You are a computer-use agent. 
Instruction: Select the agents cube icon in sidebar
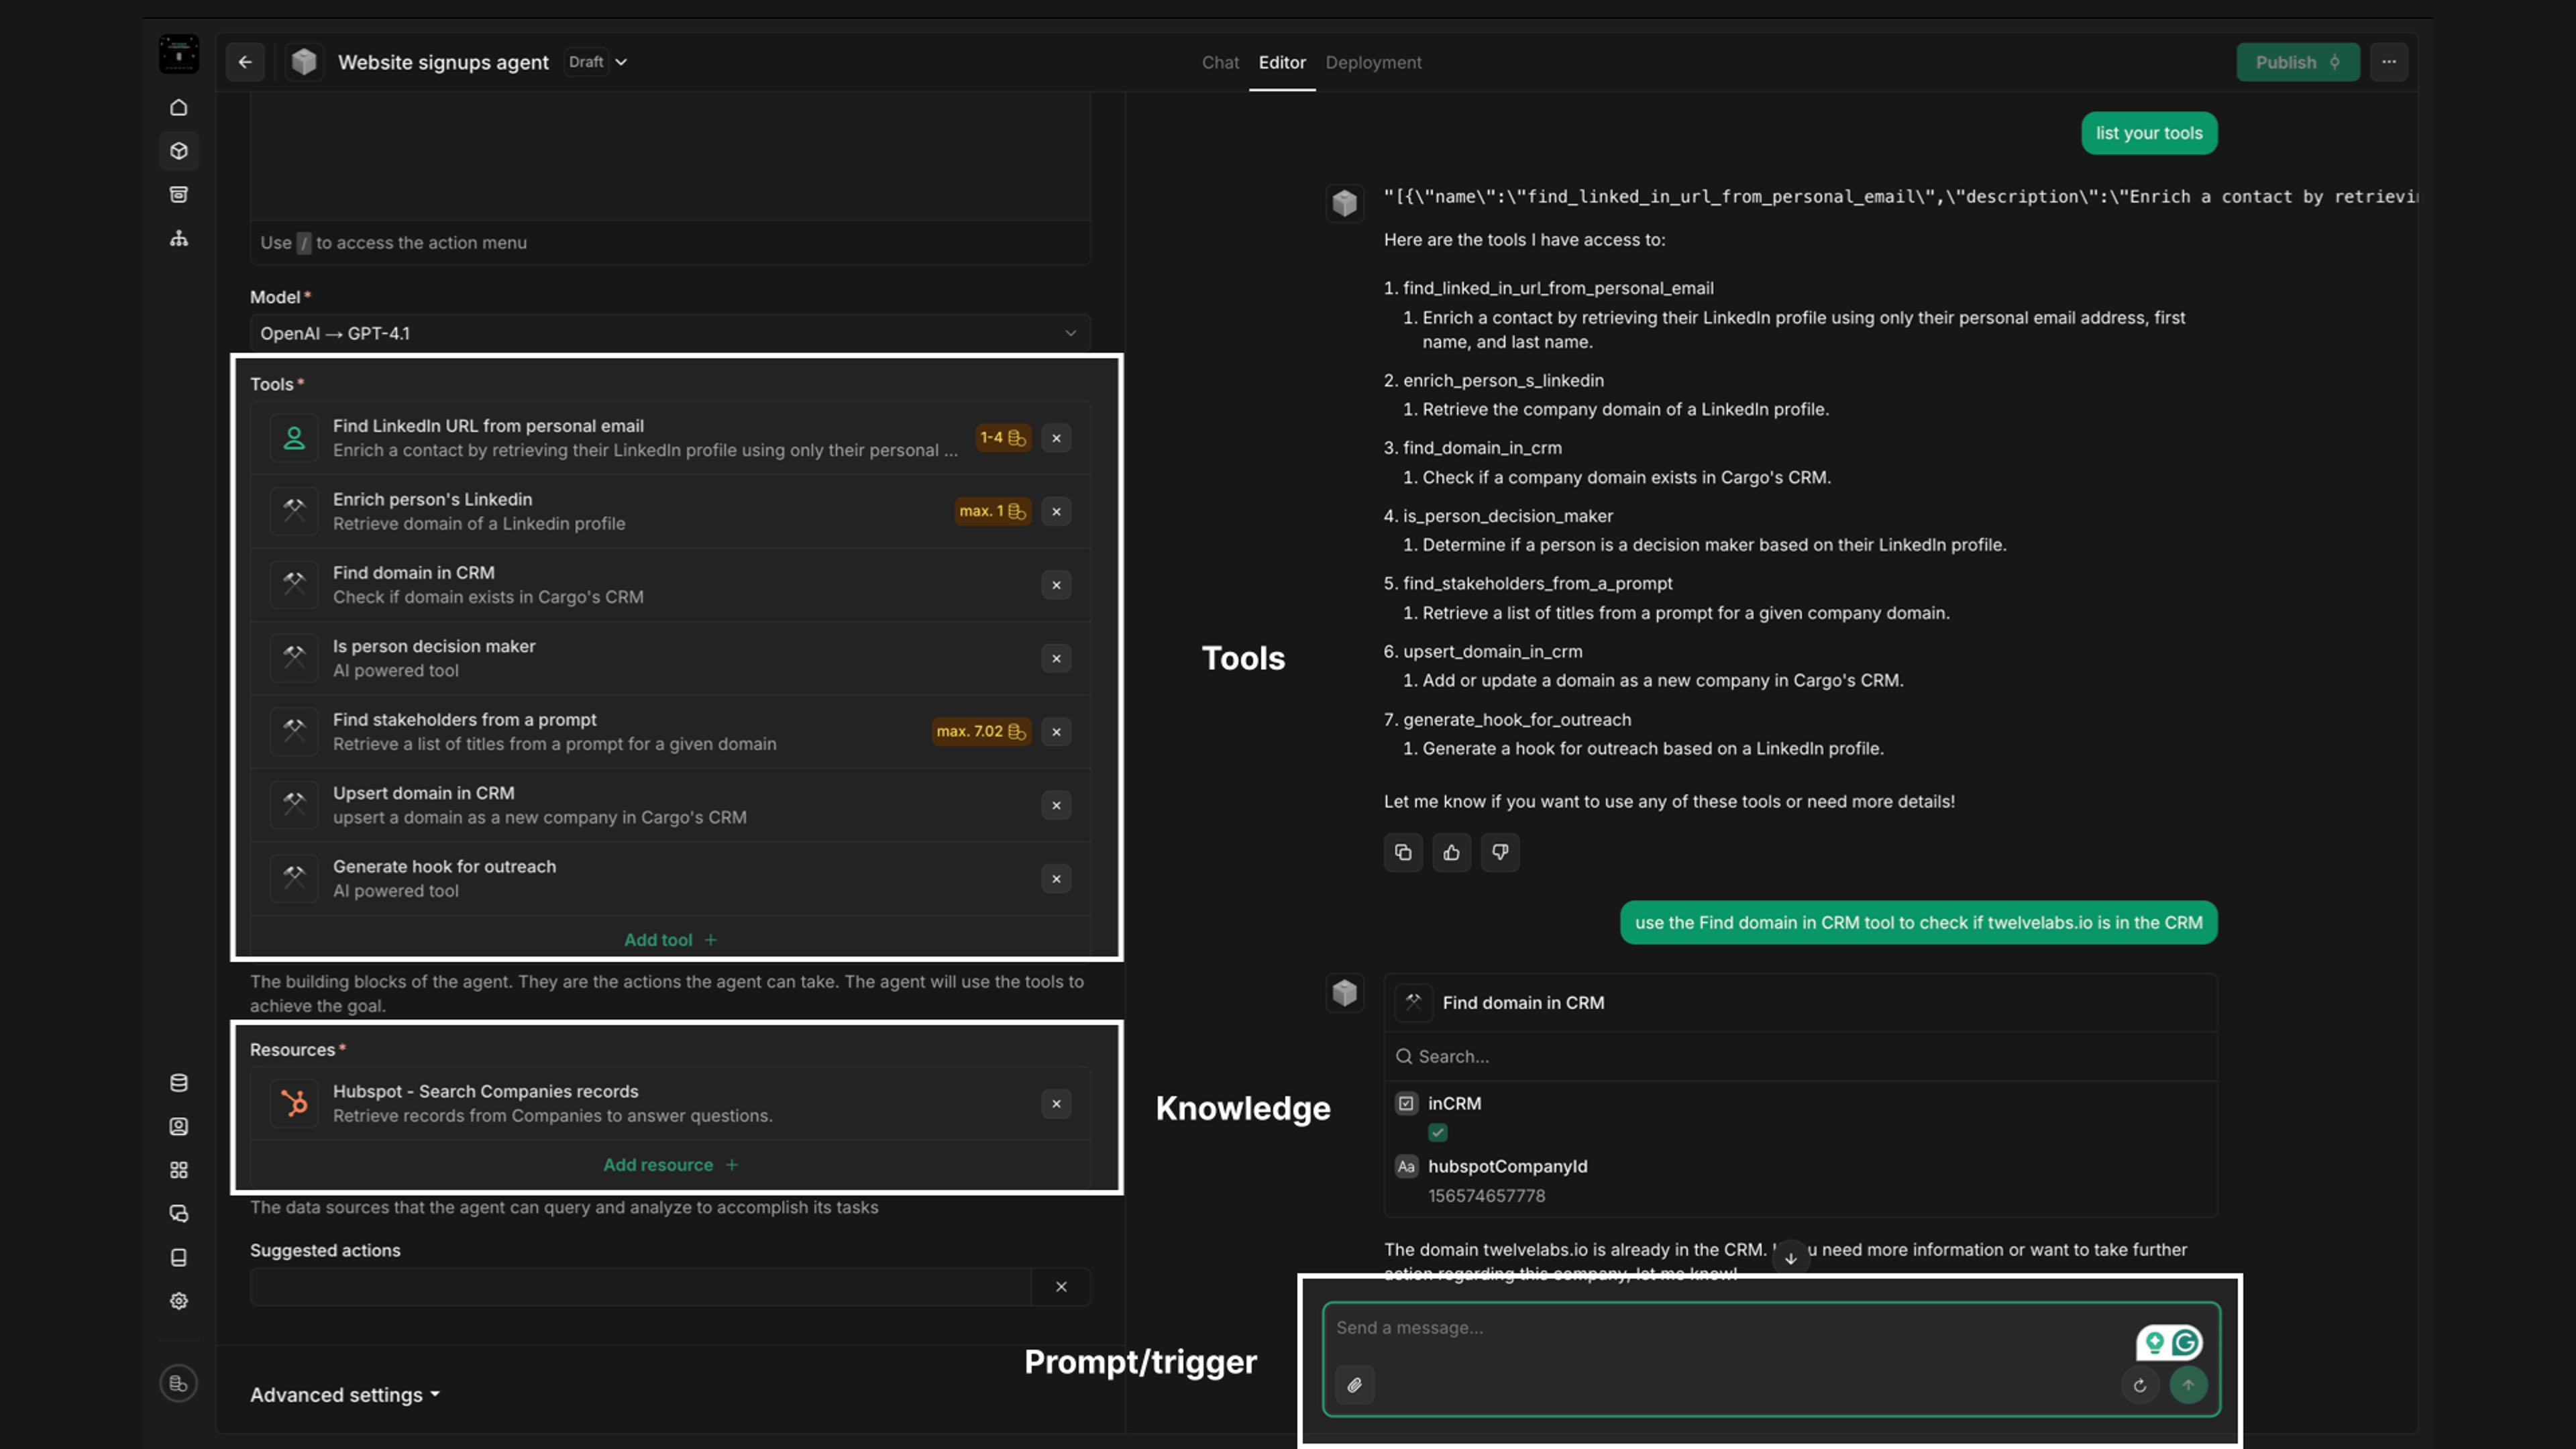(x=179, y=151)
